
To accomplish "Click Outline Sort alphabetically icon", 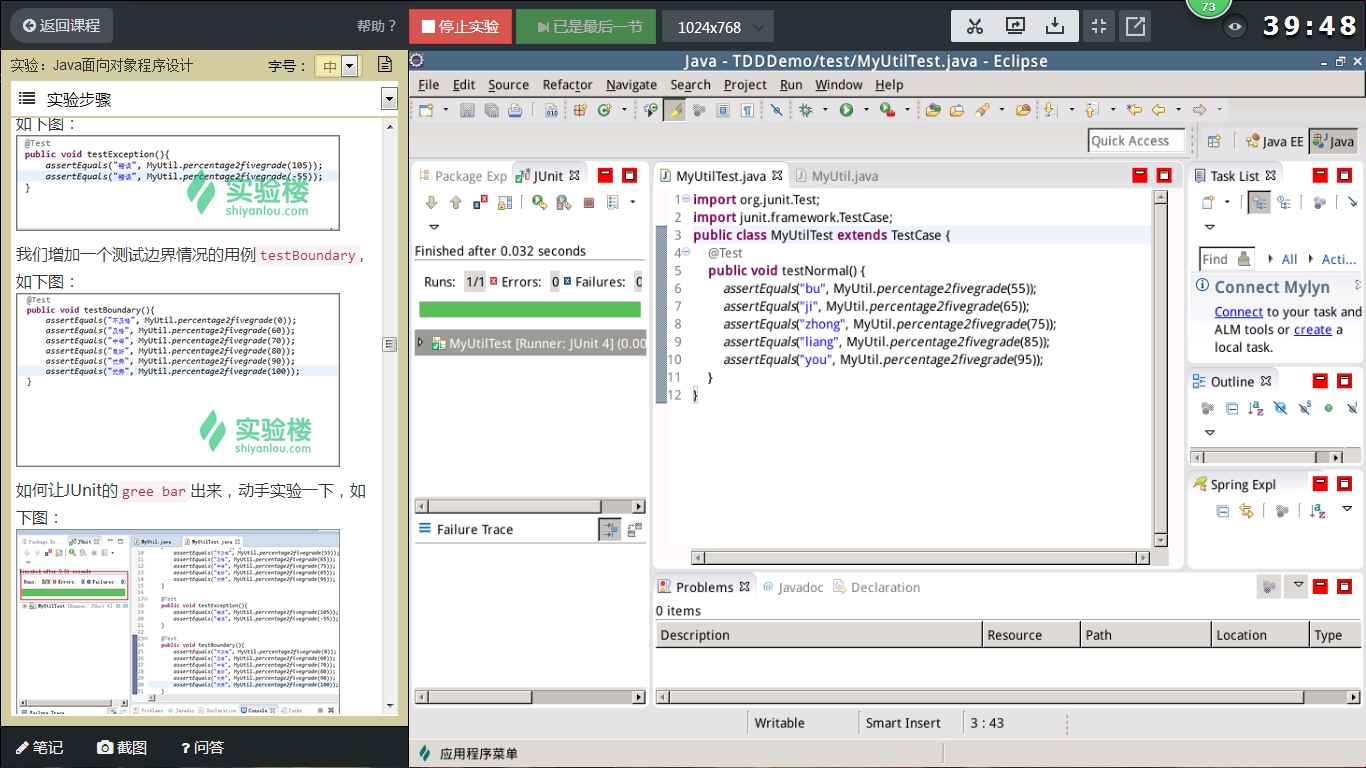I will point(1255,408).
